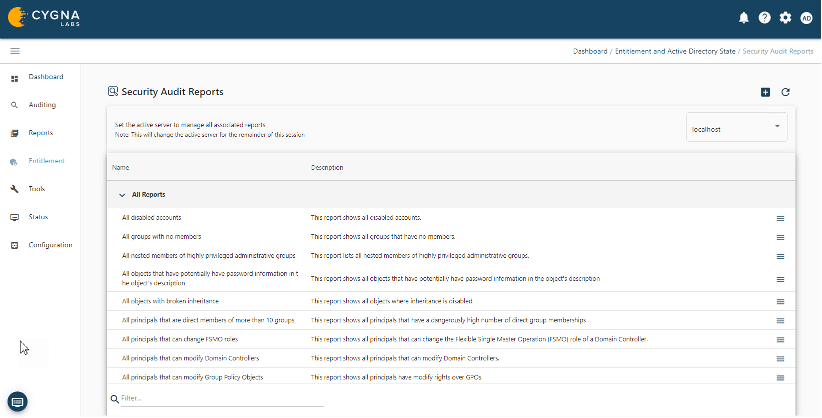Click the Dashboard breadcrumb link

[590, 50]
